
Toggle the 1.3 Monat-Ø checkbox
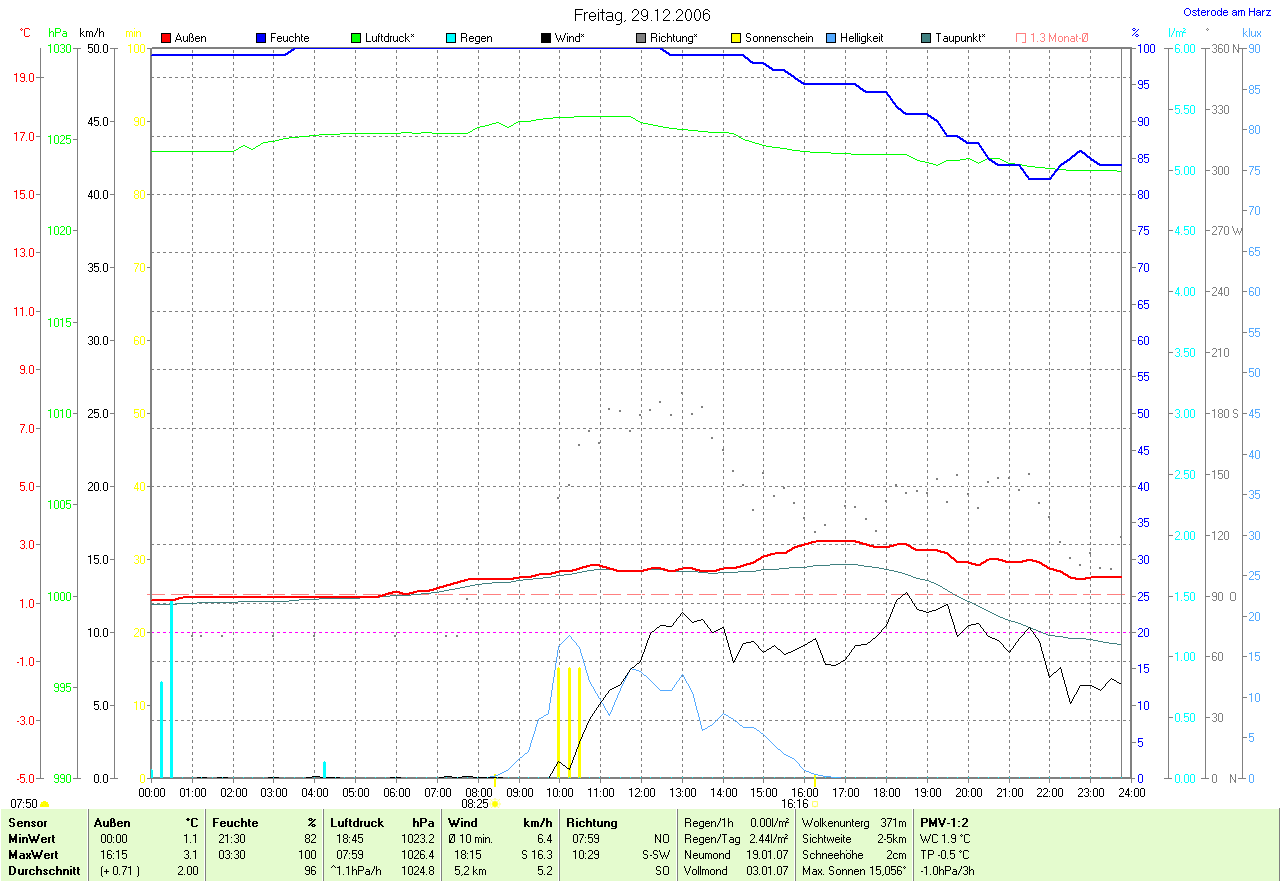point(1021,38)
